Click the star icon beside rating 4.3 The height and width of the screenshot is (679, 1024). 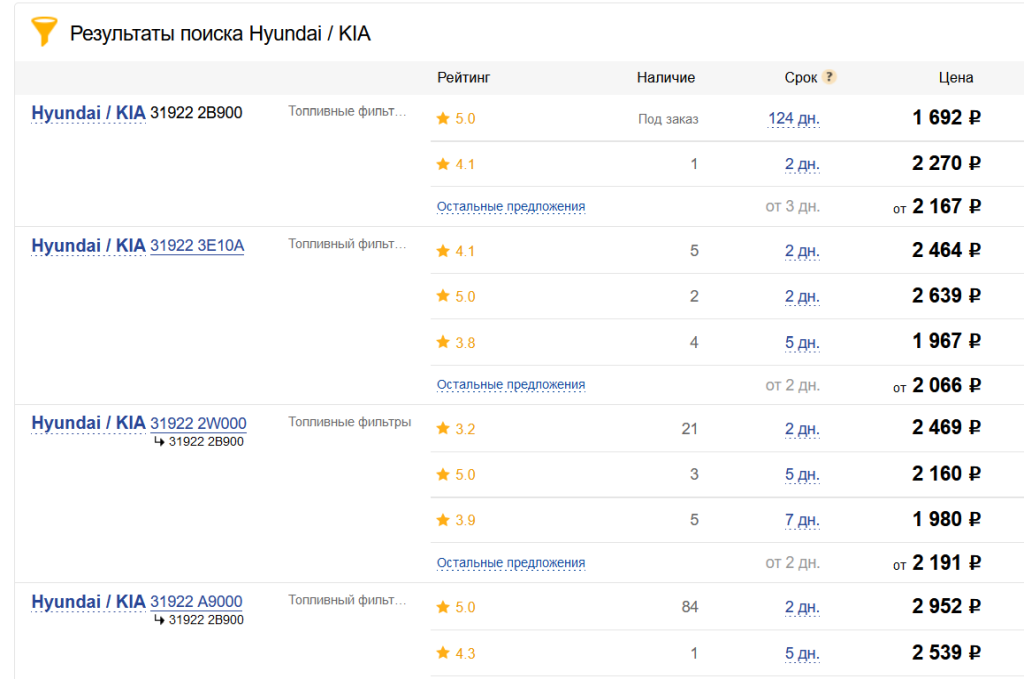pyautogui.click(x=443, y=654)
